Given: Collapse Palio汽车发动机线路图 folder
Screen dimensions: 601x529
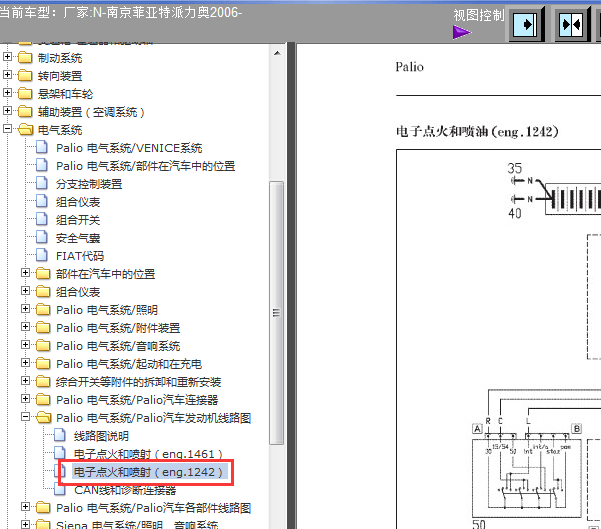Looking at the screenshot, I should click(x=25, y=417).
